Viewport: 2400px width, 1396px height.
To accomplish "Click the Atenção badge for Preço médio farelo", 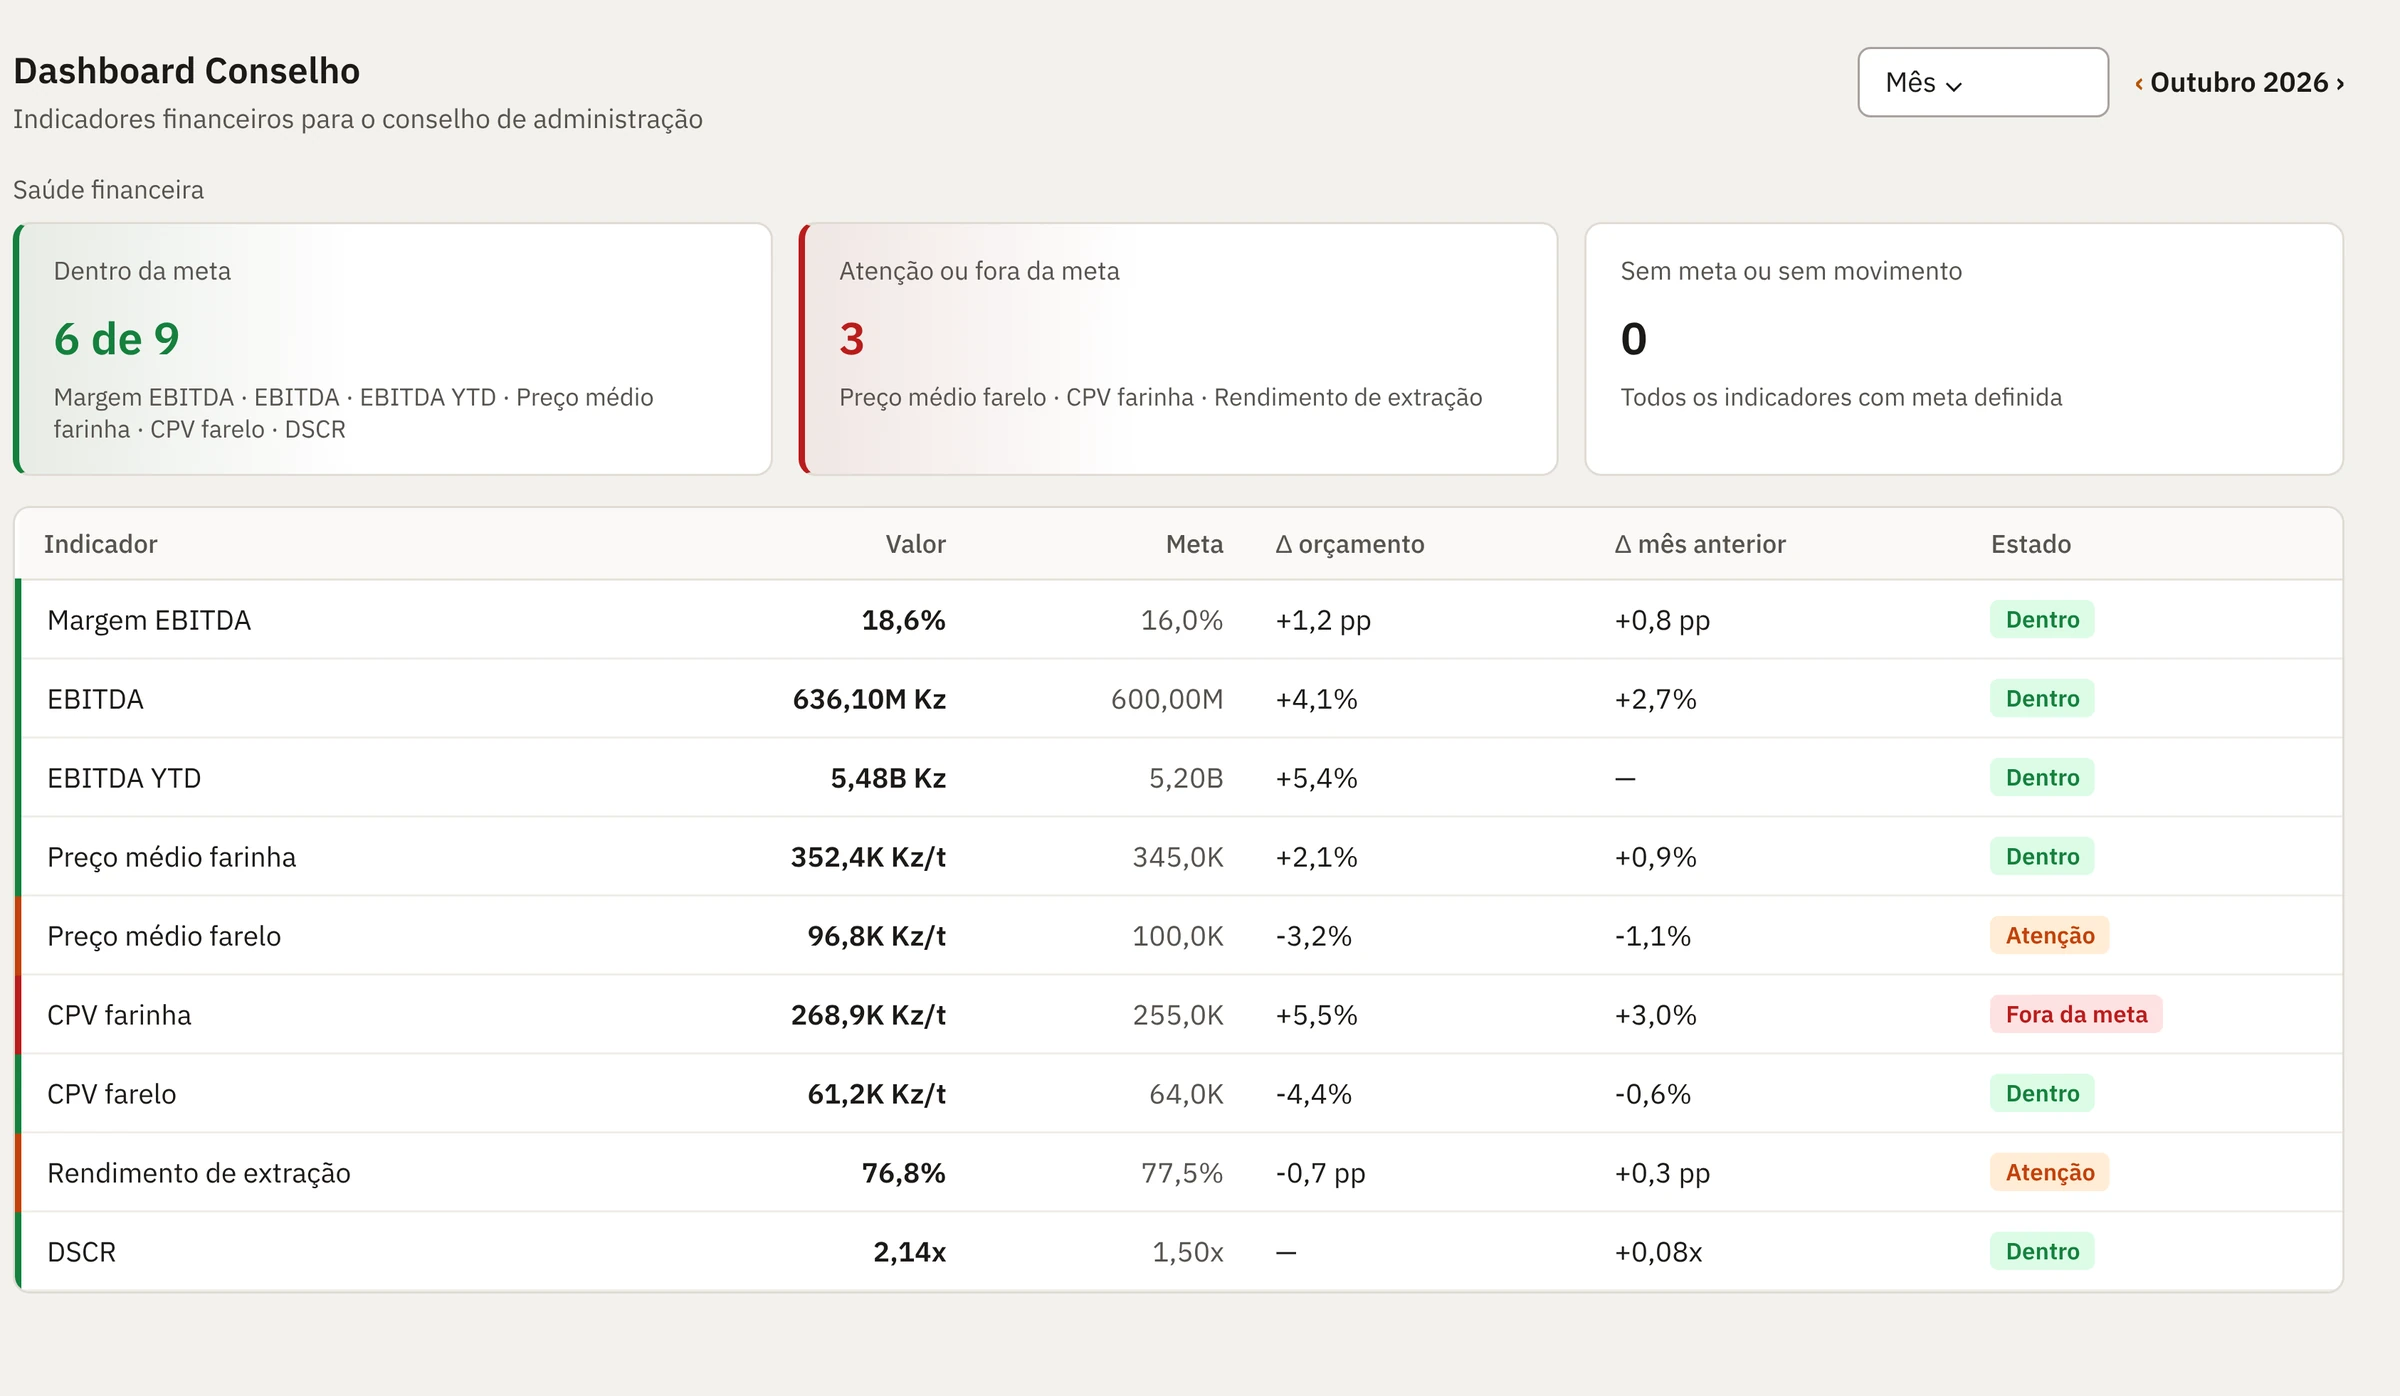I will click(x=2049, y=935).
